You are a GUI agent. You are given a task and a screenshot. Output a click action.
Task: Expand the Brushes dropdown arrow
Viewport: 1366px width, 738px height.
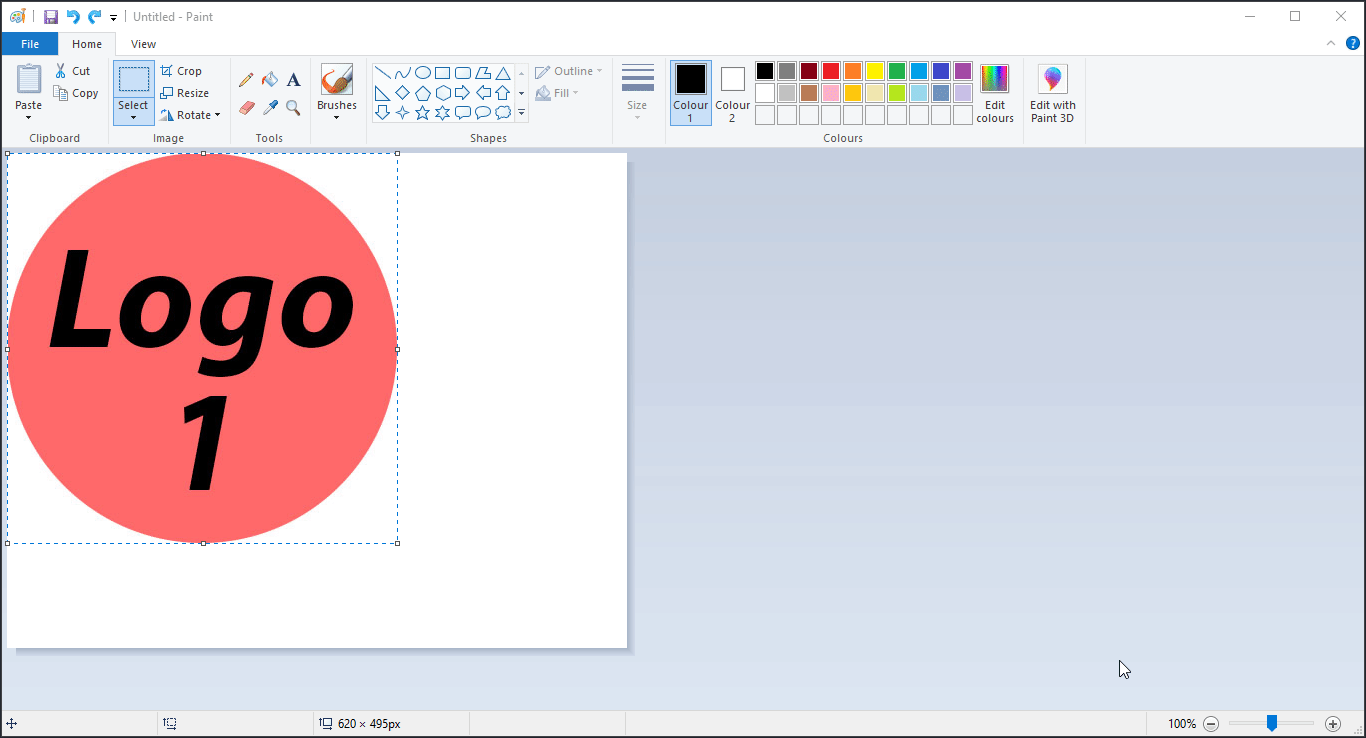click(x=337, y=118)
